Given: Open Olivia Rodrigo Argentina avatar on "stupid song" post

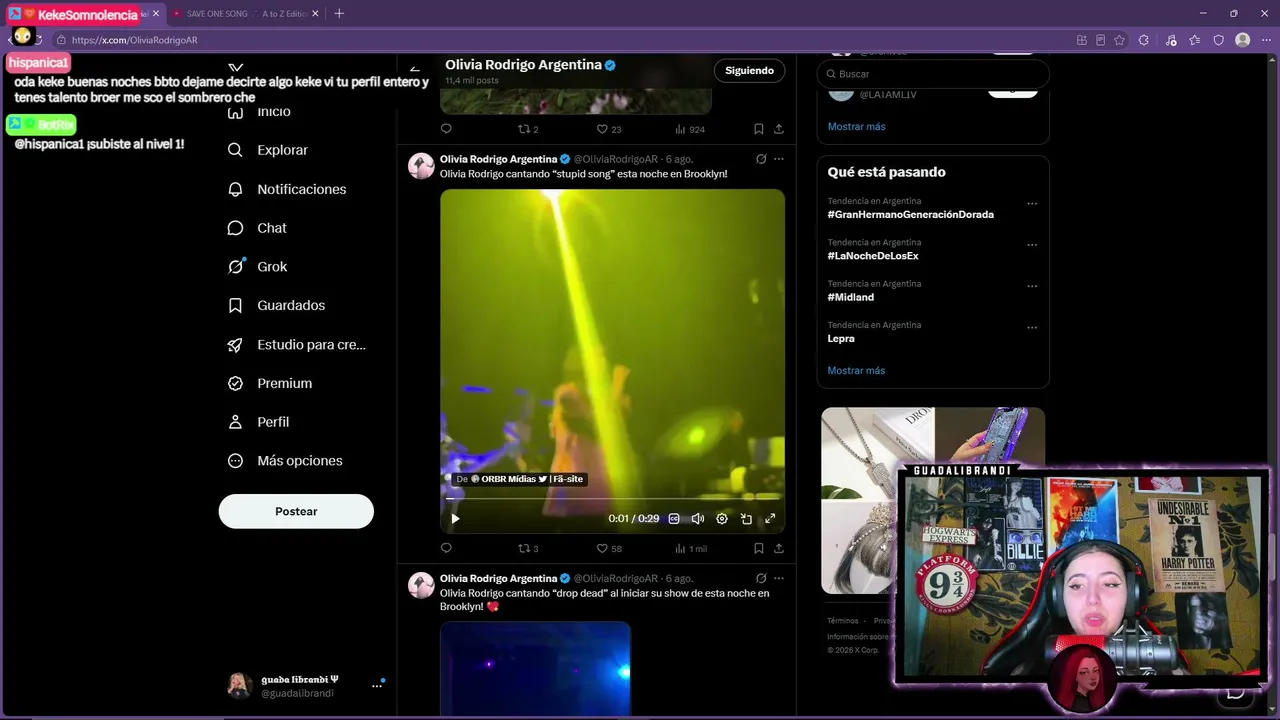Looking at the screenshot, I should [x=421, y=166].
